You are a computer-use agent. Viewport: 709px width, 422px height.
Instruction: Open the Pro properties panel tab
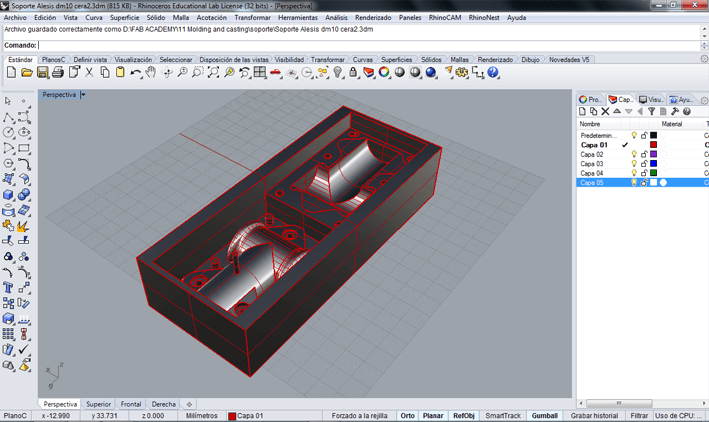(591, 99)
